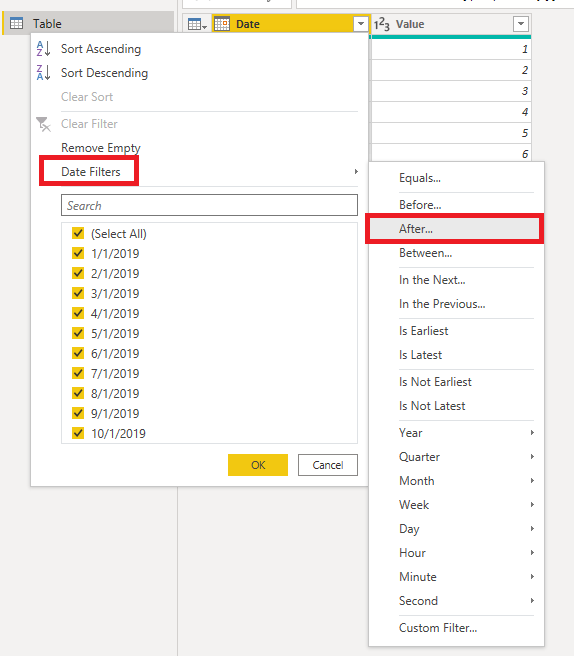This screenshot has height=656, width=574.
Task: Dismiss the filter menu with Cancel
Action: 328,465
